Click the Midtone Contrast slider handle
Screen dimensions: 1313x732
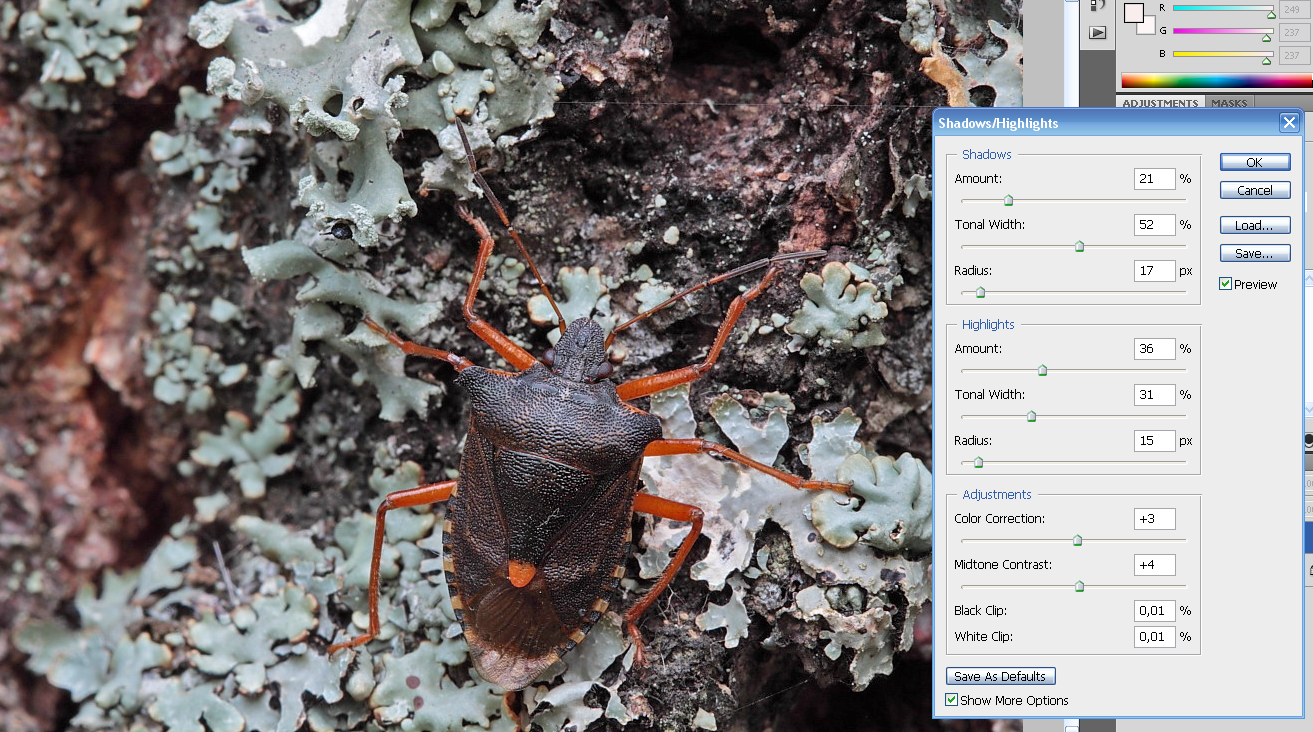tap(1079, 587)
